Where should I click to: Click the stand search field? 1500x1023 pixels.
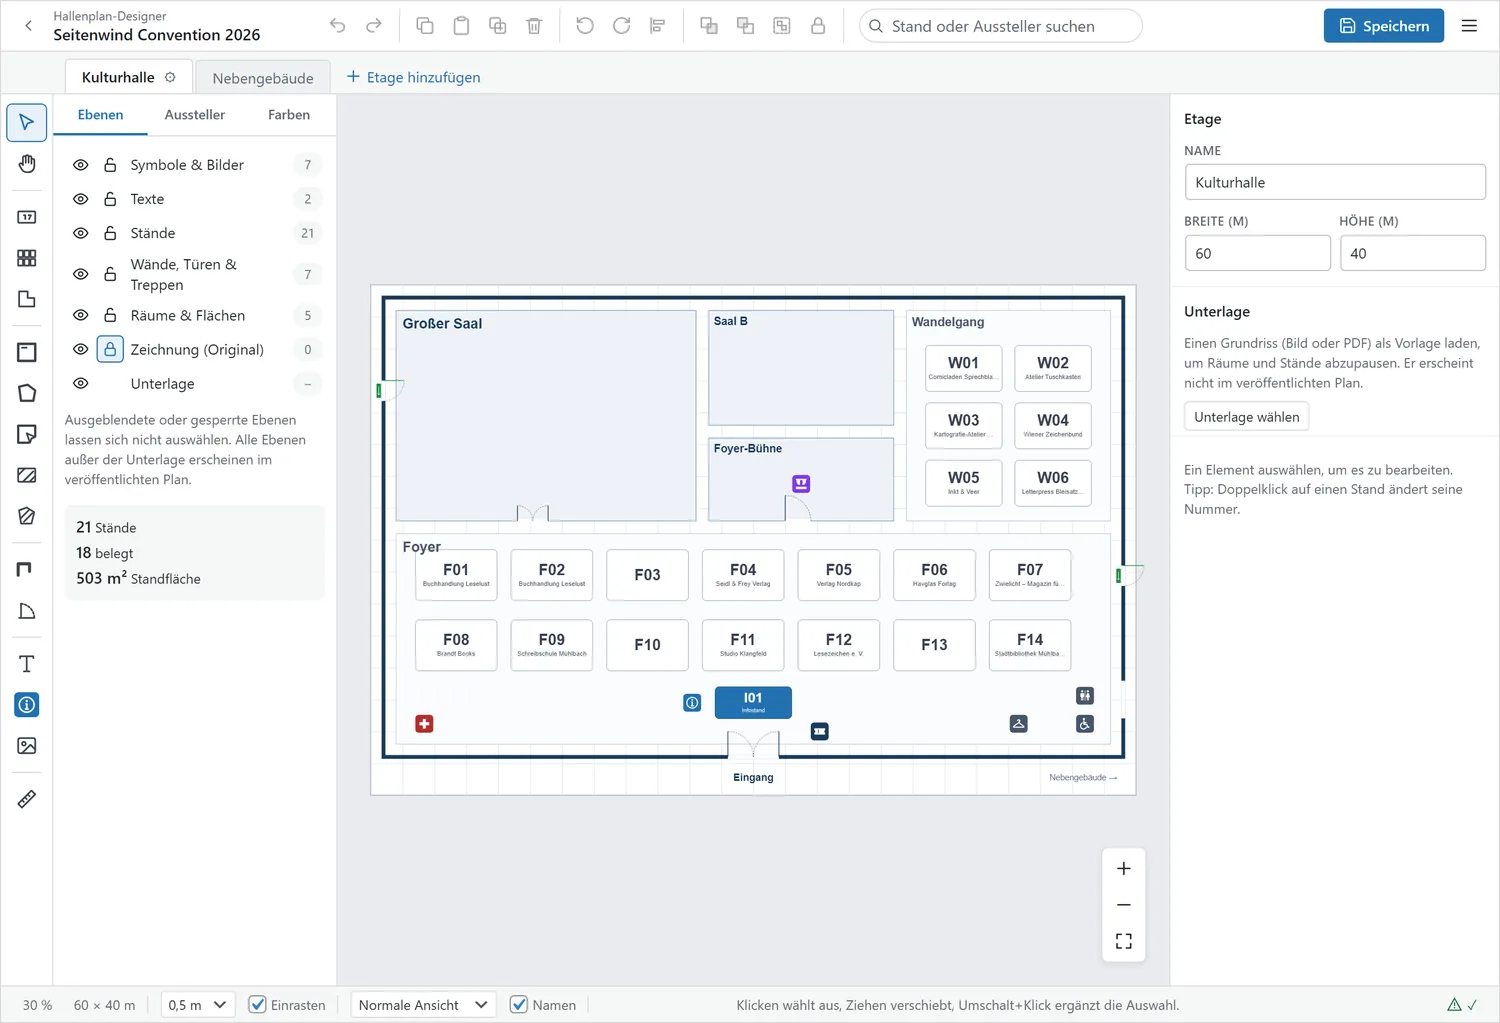click(1001, 26)
